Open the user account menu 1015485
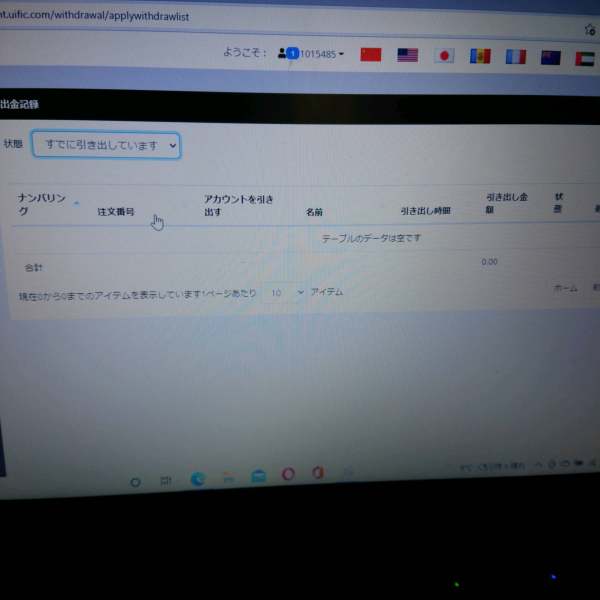 [x=321, y=54]
